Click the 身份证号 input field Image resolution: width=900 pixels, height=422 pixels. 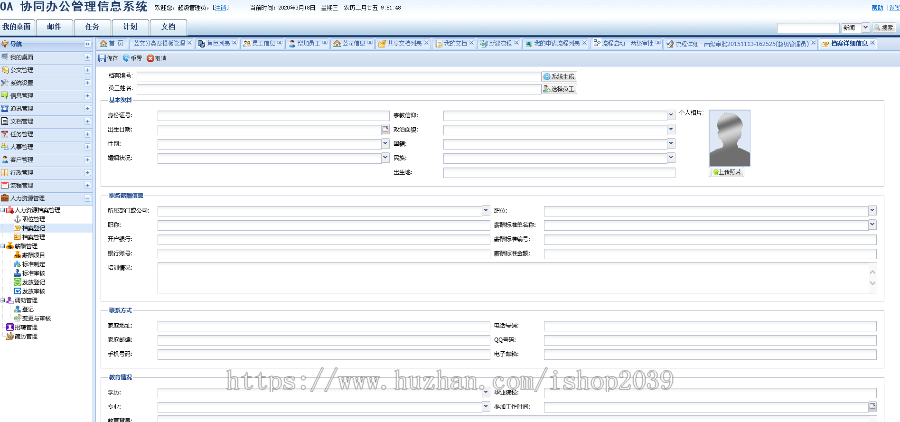[273, 115]
